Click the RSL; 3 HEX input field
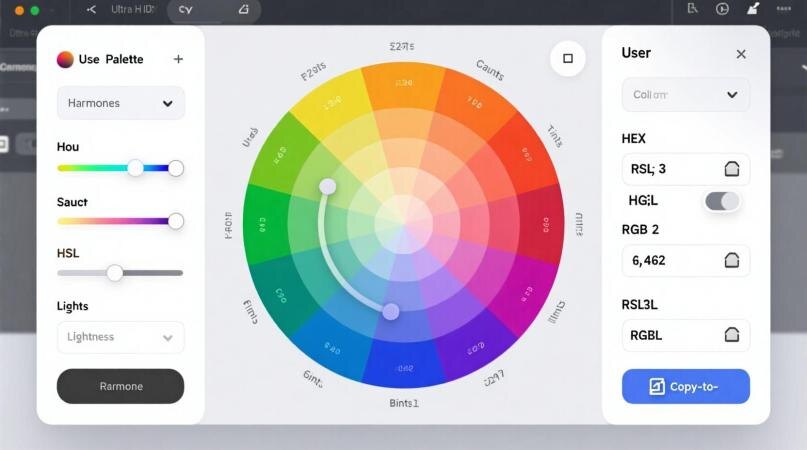 tap(686, 169)
